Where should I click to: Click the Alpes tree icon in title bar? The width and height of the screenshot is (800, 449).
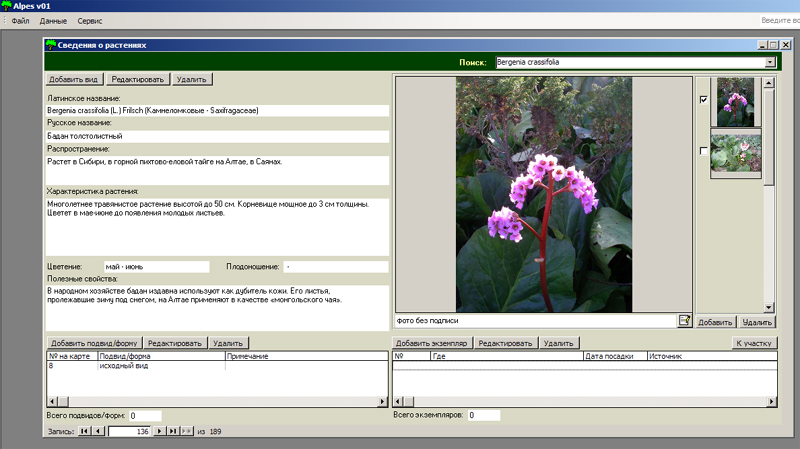coord(6,6)
